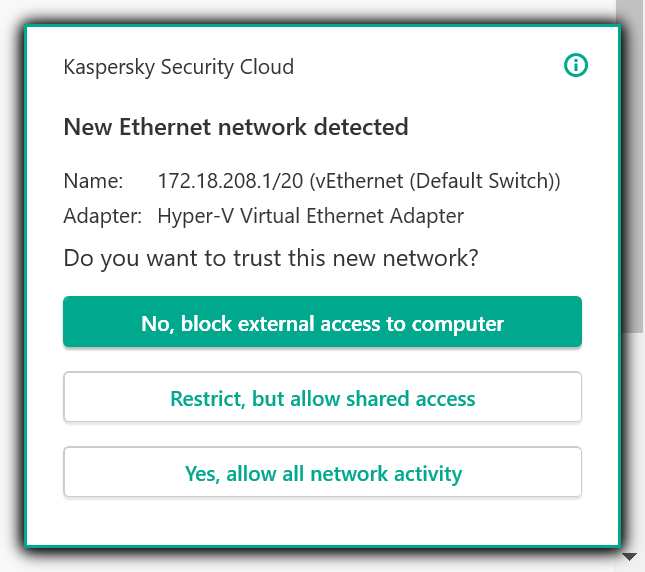Click blank space below the Yes button
Viewport: 645px width, 572px height.
(x=322, y=522)
